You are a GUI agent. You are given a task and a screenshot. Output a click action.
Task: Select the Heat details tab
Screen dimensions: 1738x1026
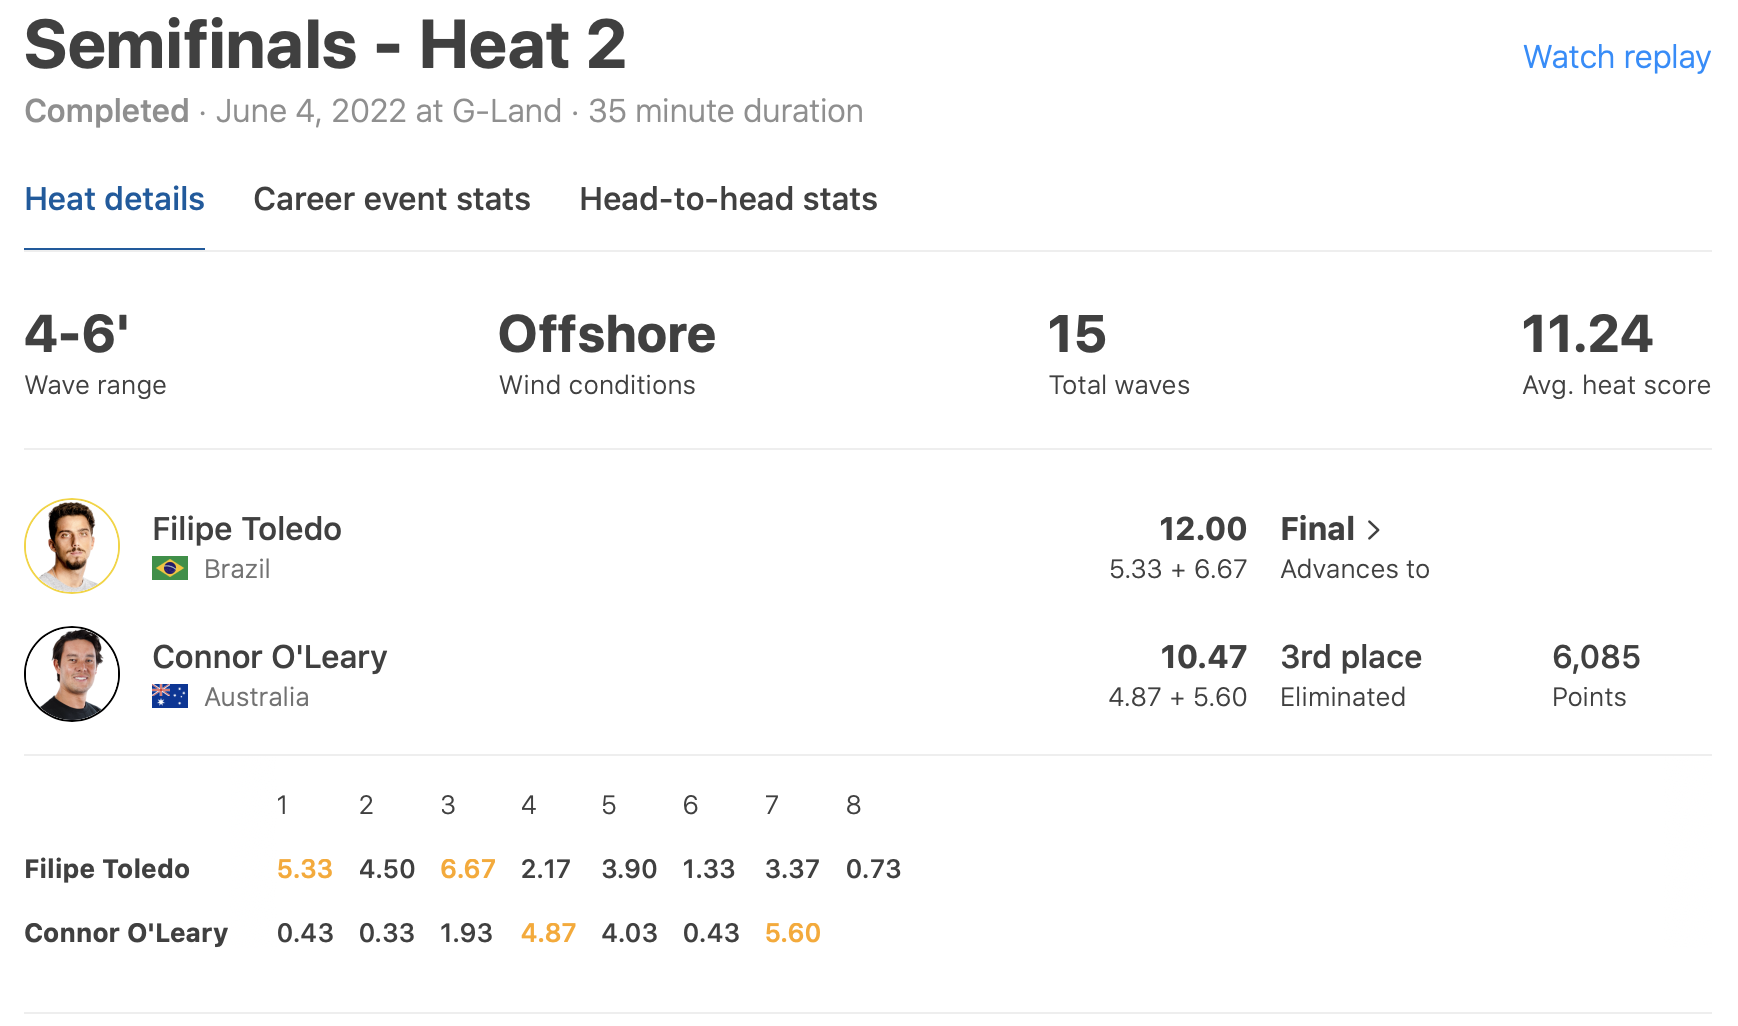pyautogui.click(x=114, y=199)
